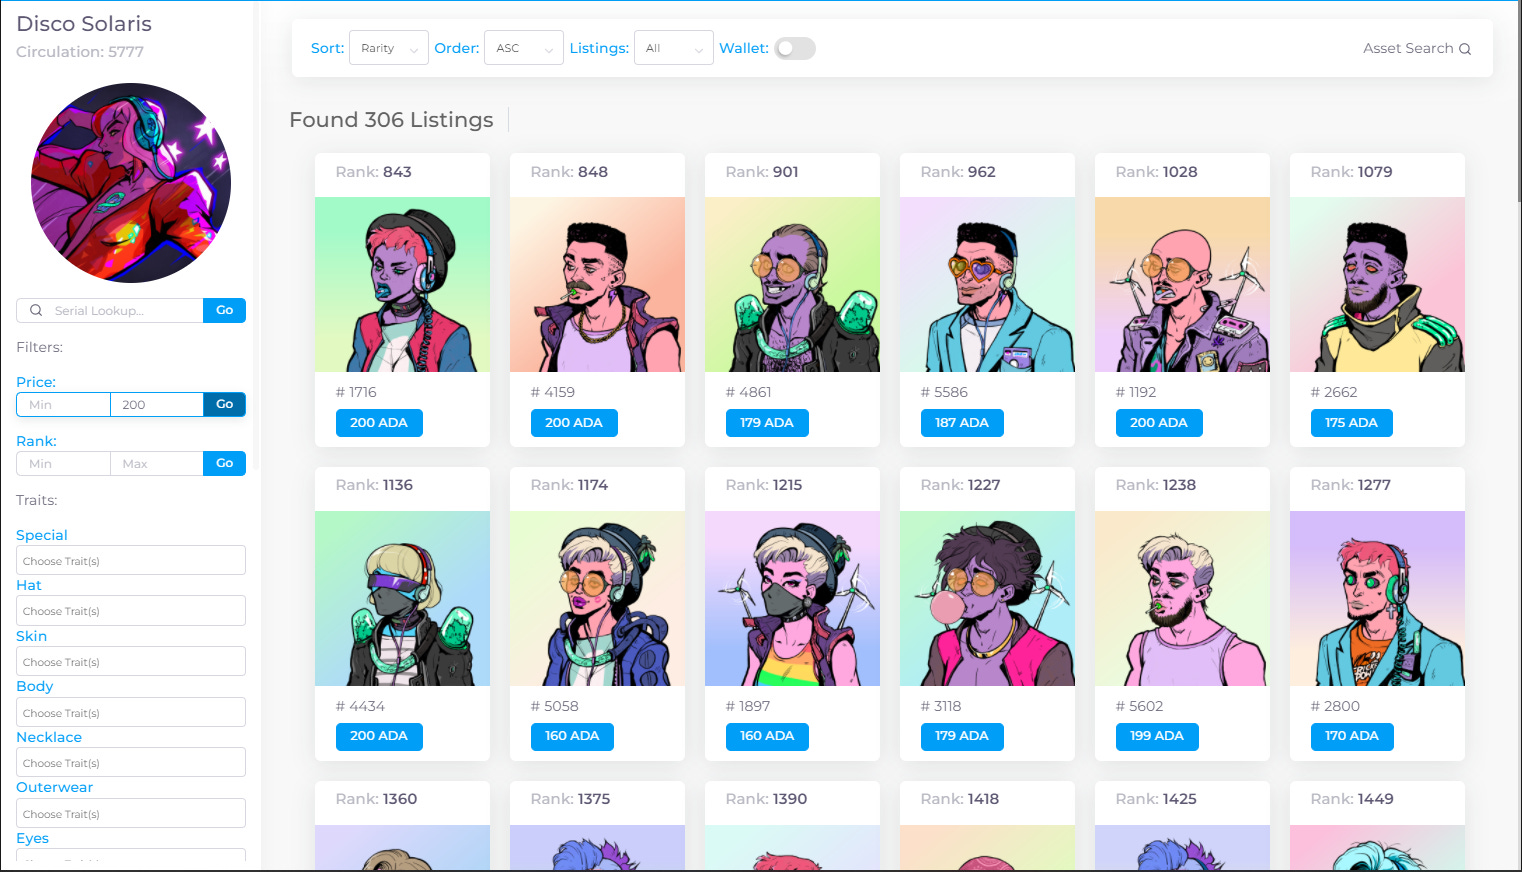Screen dimensions: 1522x872
Task: Click serial number # 1716 text
Action: [356, 392]
